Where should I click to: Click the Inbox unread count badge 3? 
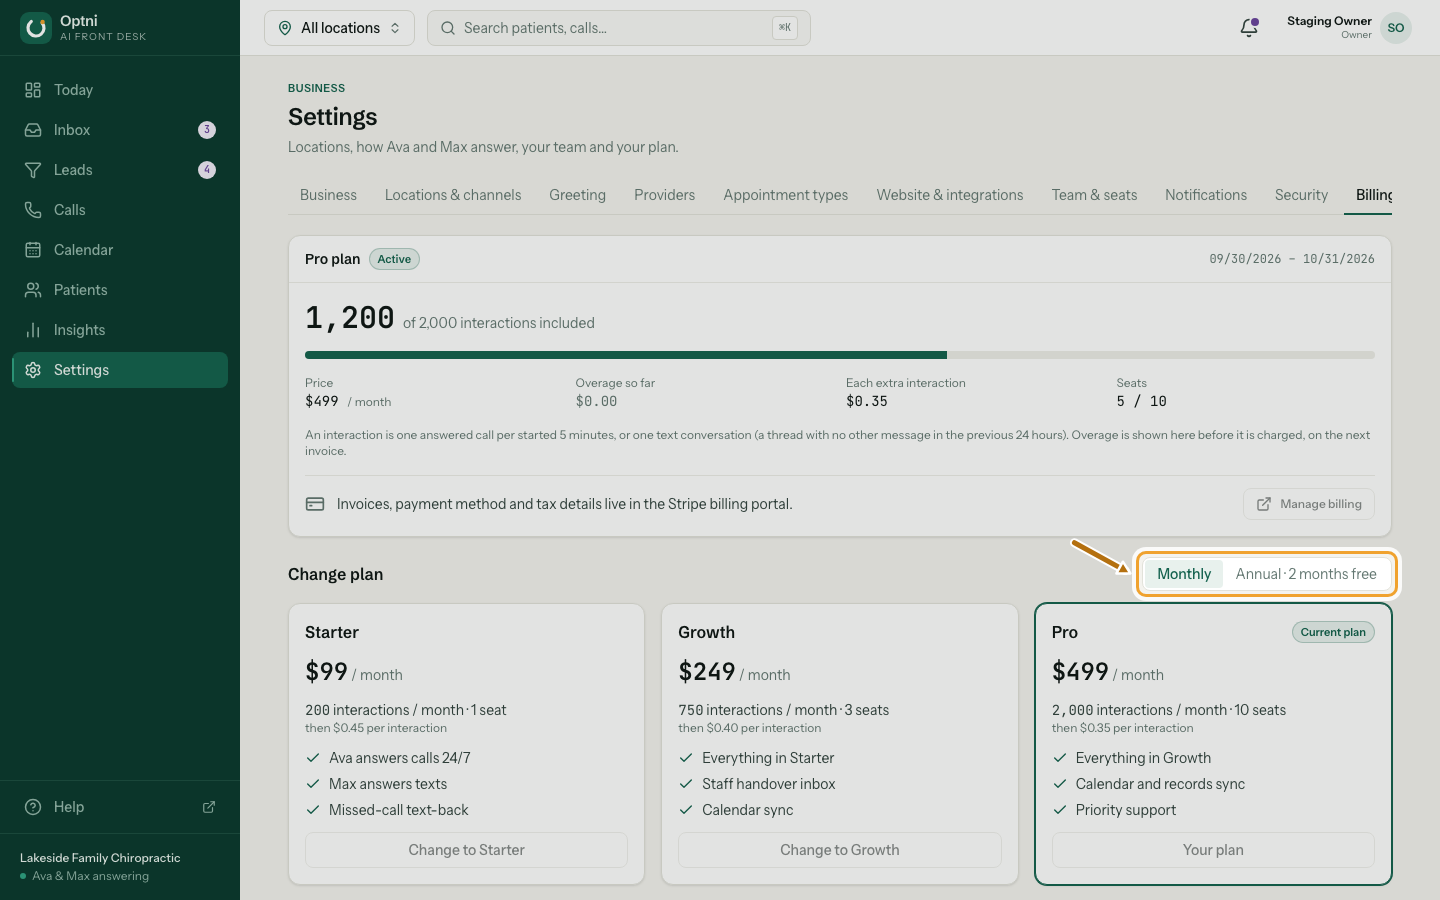coord(207,130)
